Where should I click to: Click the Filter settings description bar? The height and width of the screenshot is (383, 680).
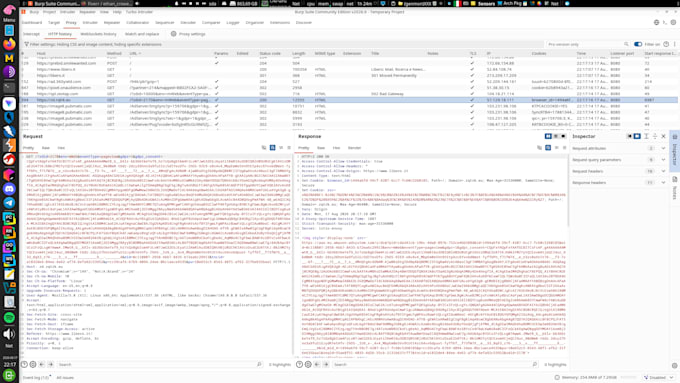282,44
